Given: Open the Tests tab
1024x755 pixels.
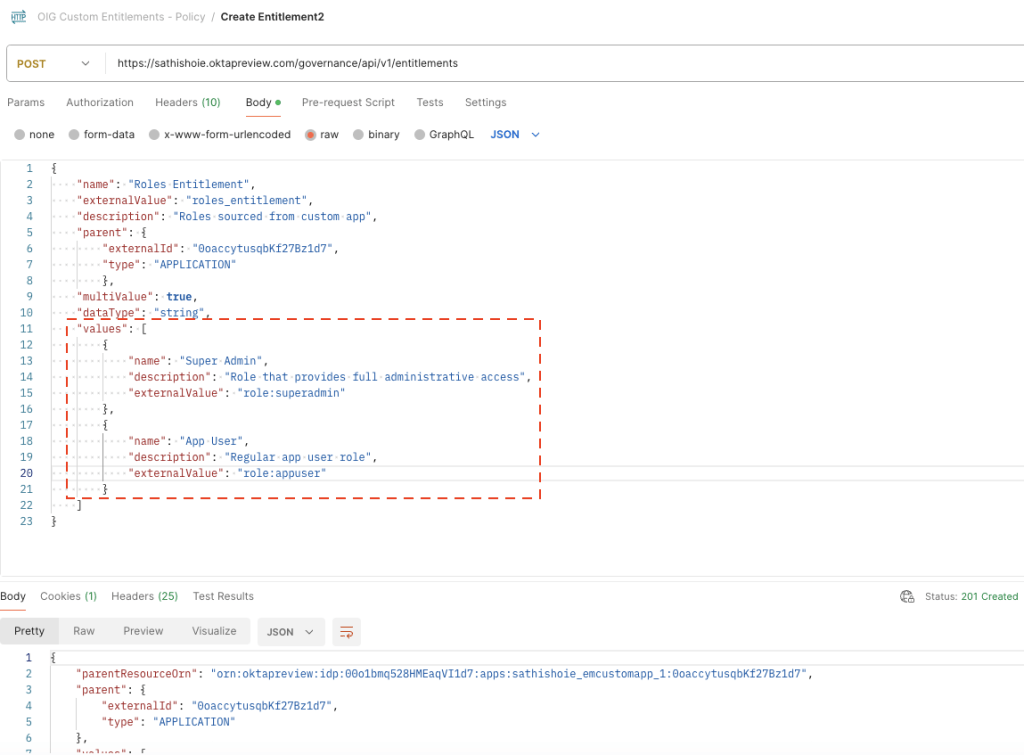Looking at the screenshot, I should (430, 103).
